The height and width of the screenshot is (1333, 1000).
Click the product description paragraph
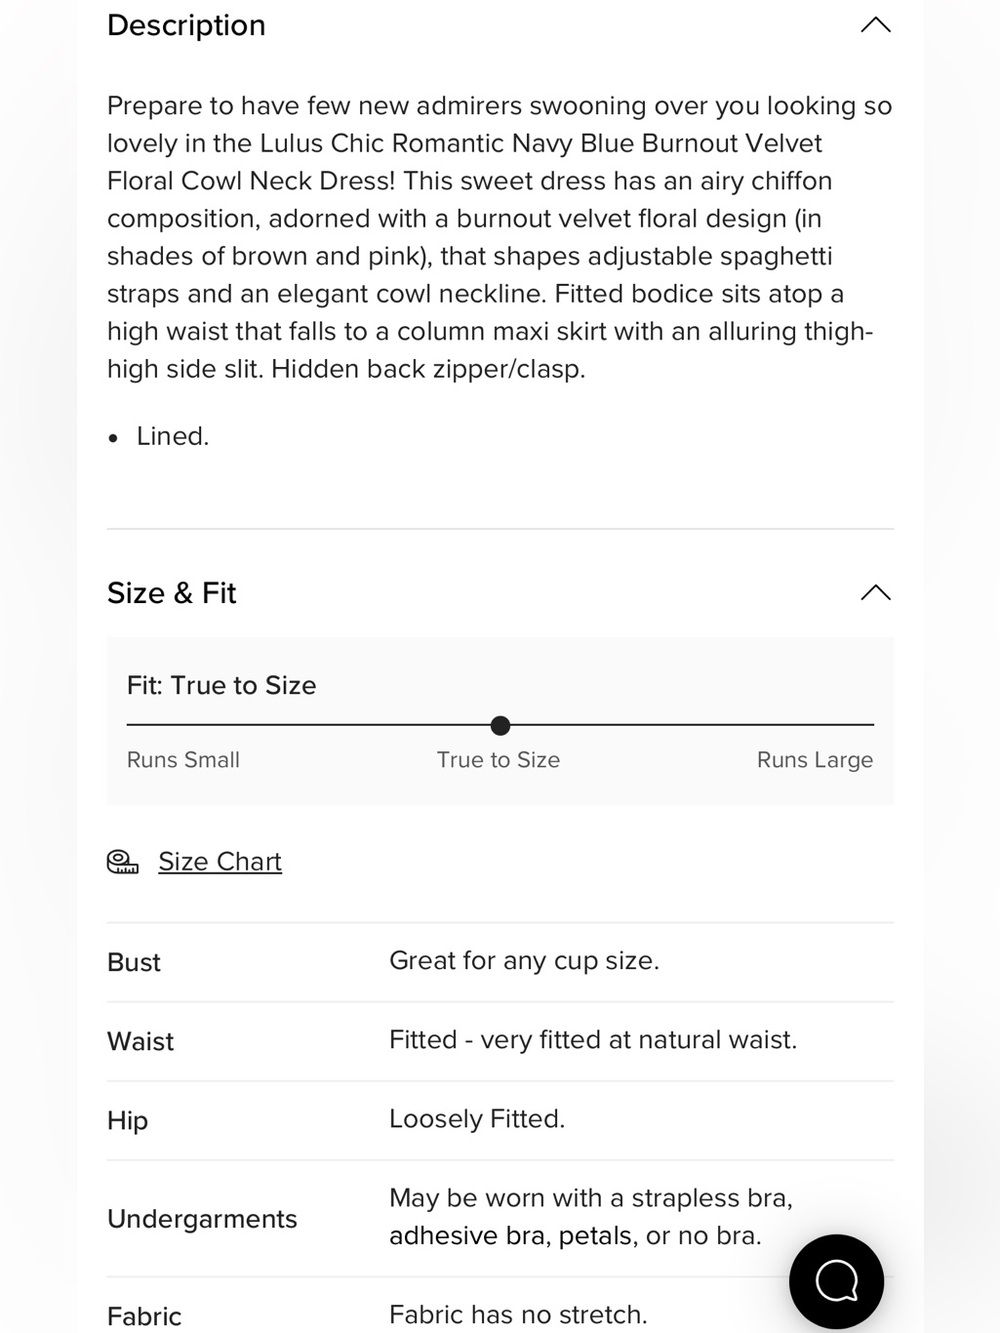point(499,237)
